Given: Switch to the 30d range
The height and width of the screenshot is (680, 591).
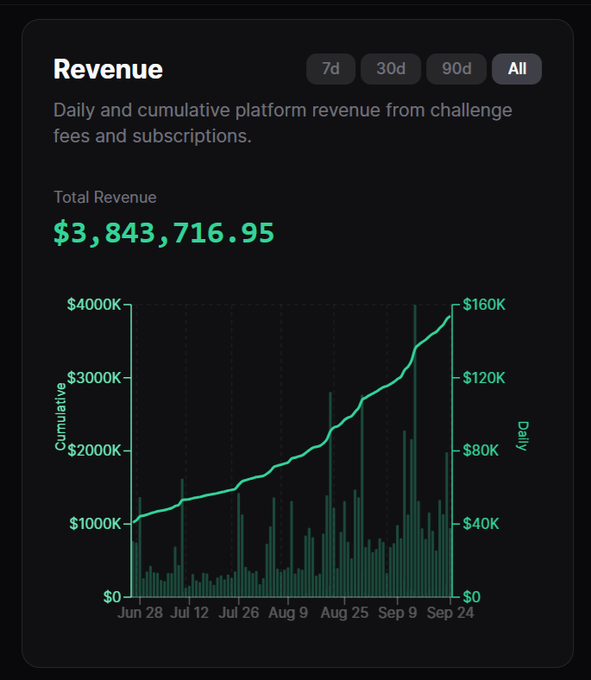Looking at the screenshot, I should coord(391,69).
